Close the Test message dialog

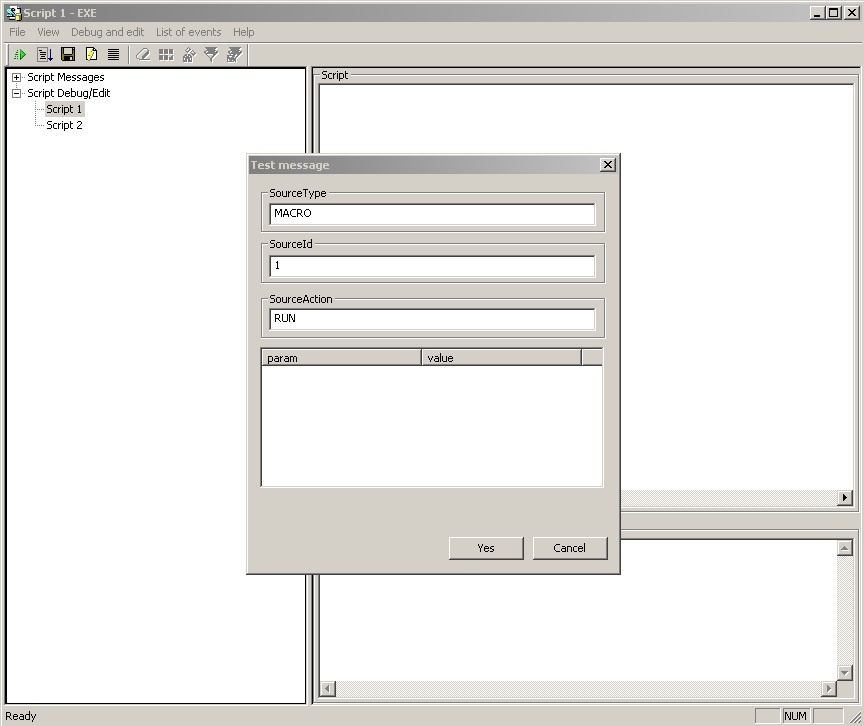click(x=607, y=165)
